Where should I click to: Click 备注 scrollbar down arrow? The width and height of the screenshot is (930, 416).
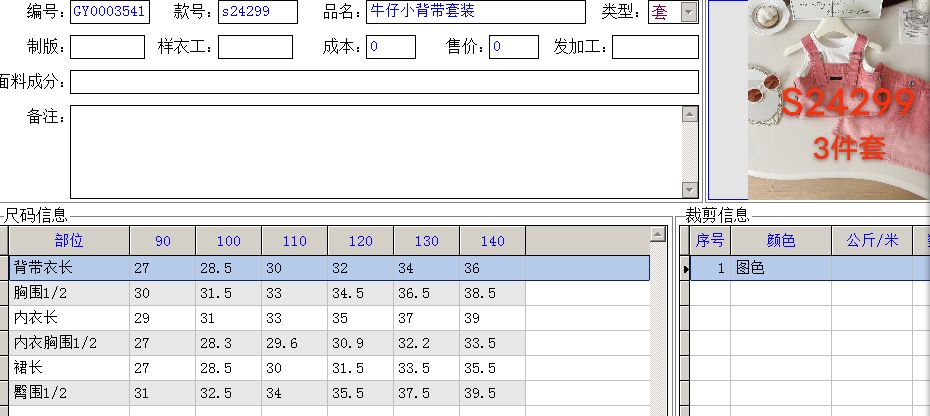pyautogui.click(x=690, y=190)
